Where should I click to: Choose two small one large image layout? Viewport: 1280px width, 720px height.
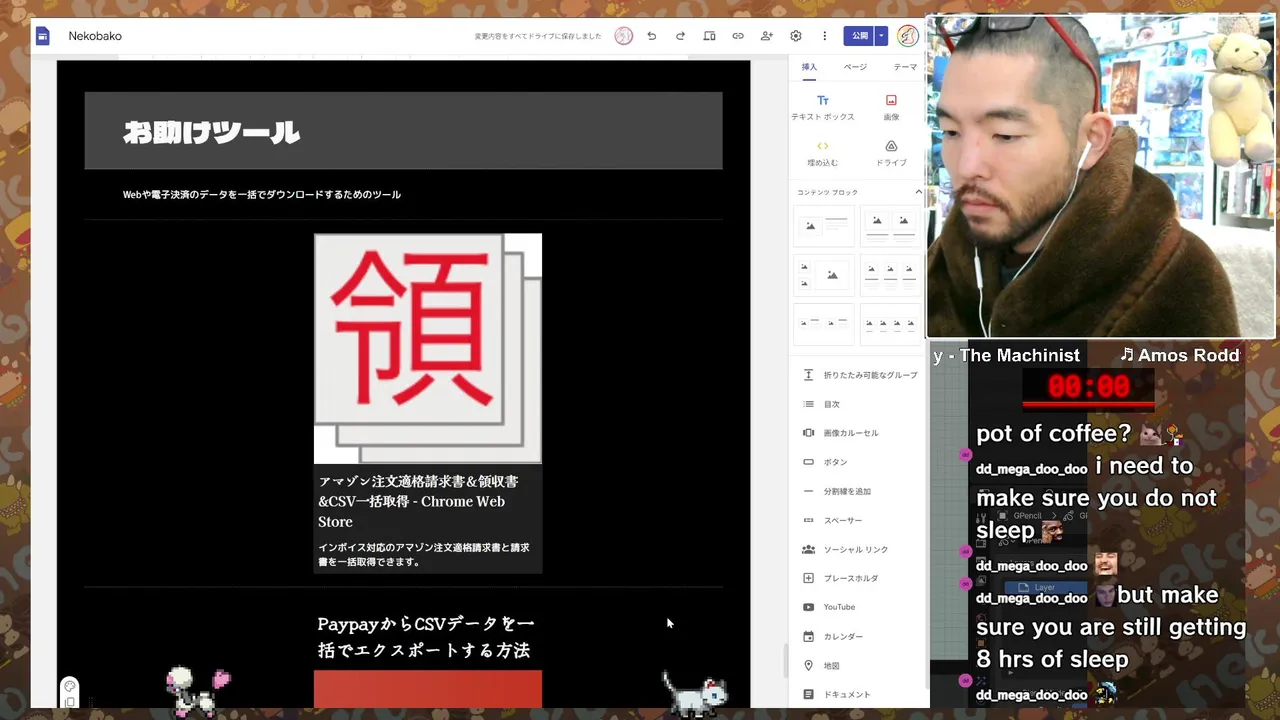pos(824,275)
